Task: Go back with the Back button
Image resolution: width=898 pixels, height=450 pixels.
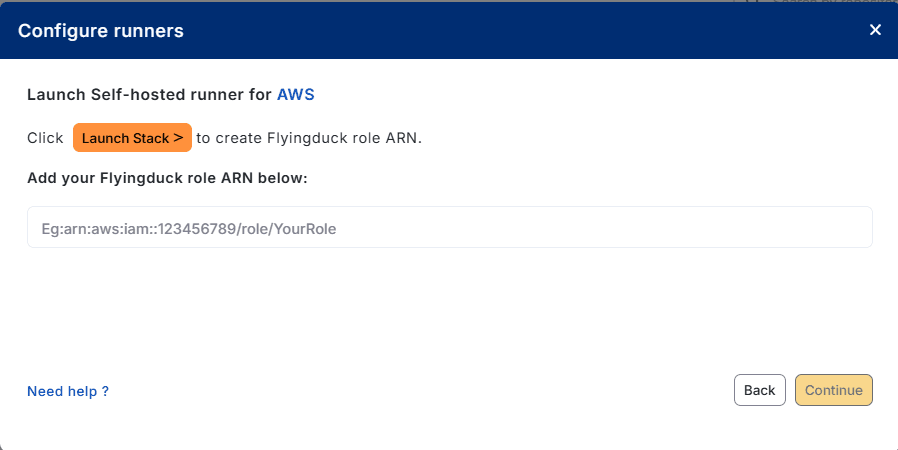Action: point(759,390)
